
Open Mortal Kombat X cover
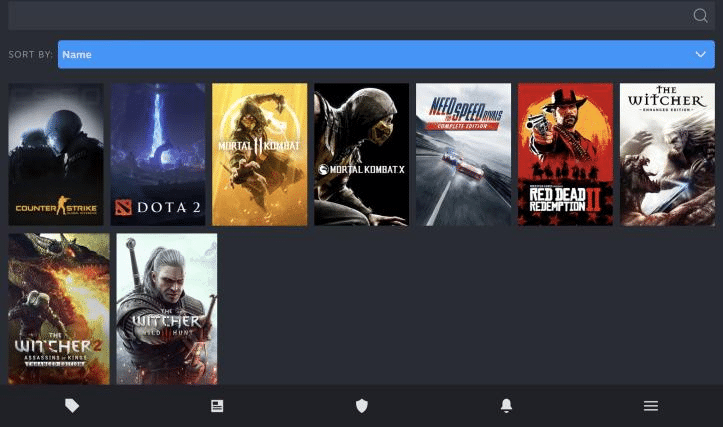pyautogui.click(x=362, y=154)
